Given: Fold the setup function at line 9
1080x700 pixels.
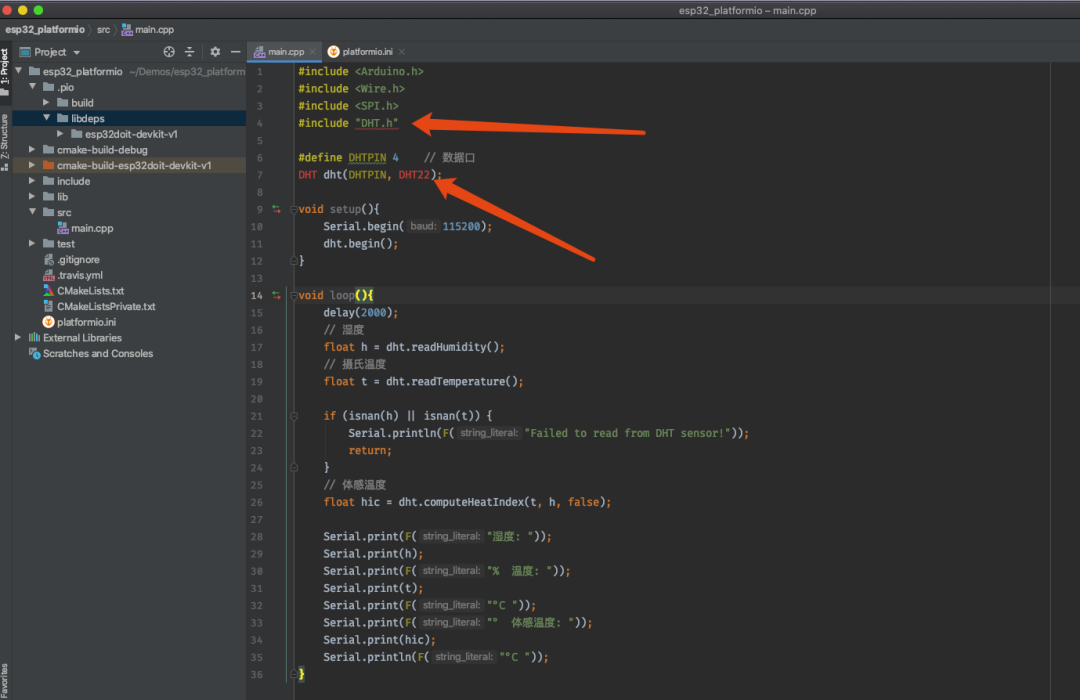Looking at the screenshot, I should pyautogui.click(x=293, y=210).
